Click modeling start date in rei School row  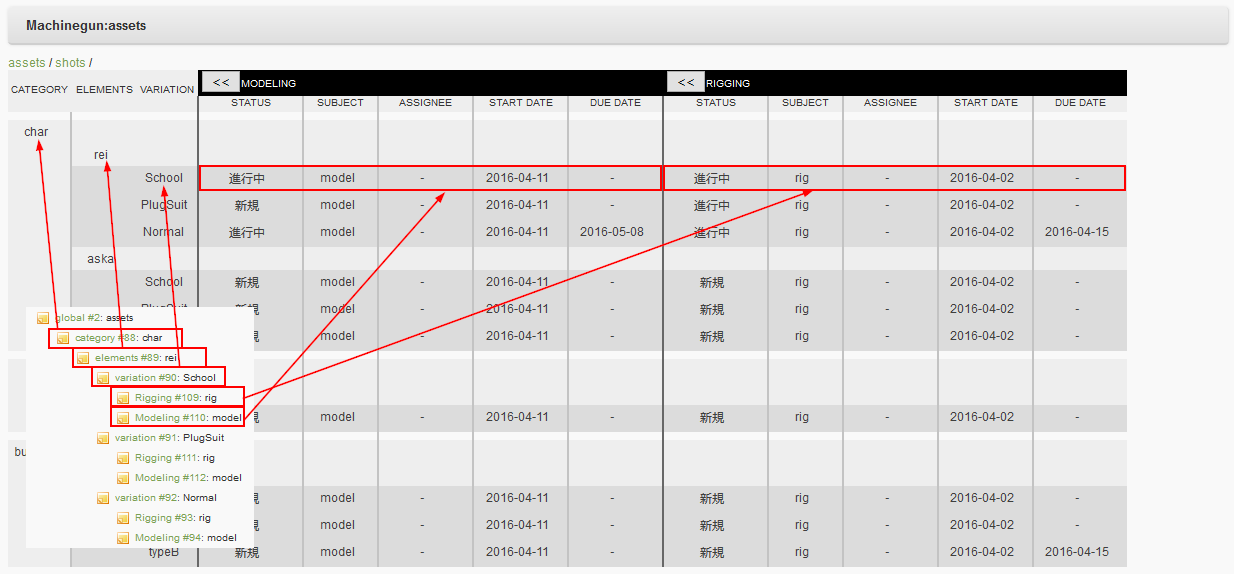click(517, 178)
